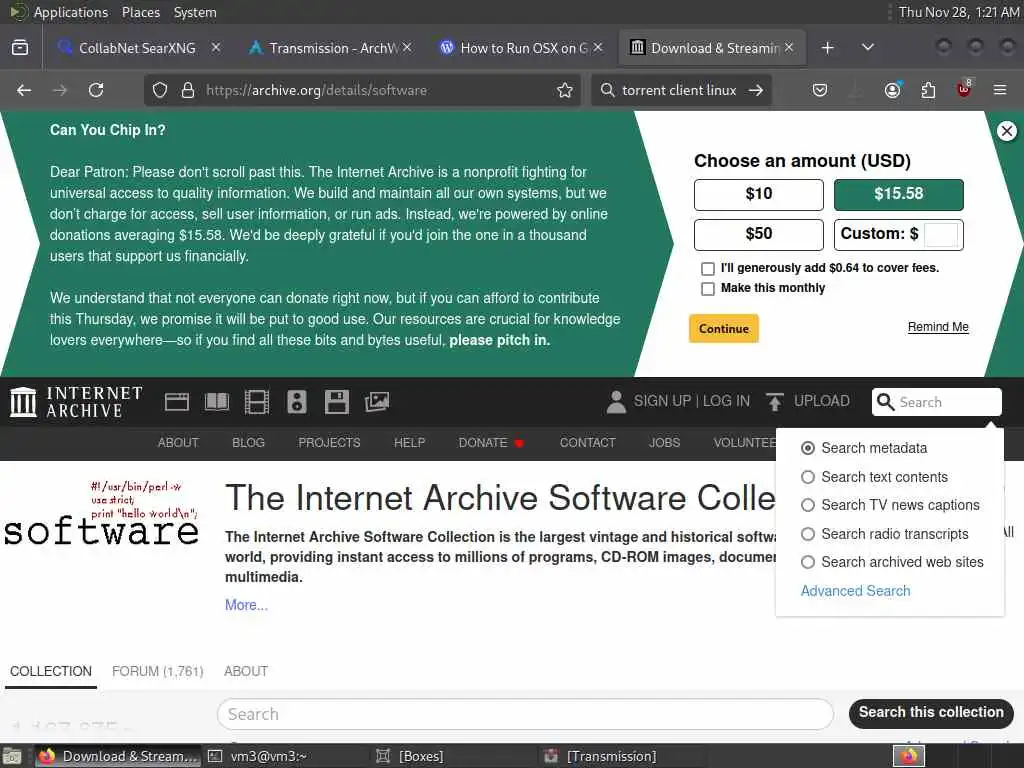The height and width of the screenshot is (768, 1024).
Task: Go back with browser back arrow
Action: pos(24,90)
